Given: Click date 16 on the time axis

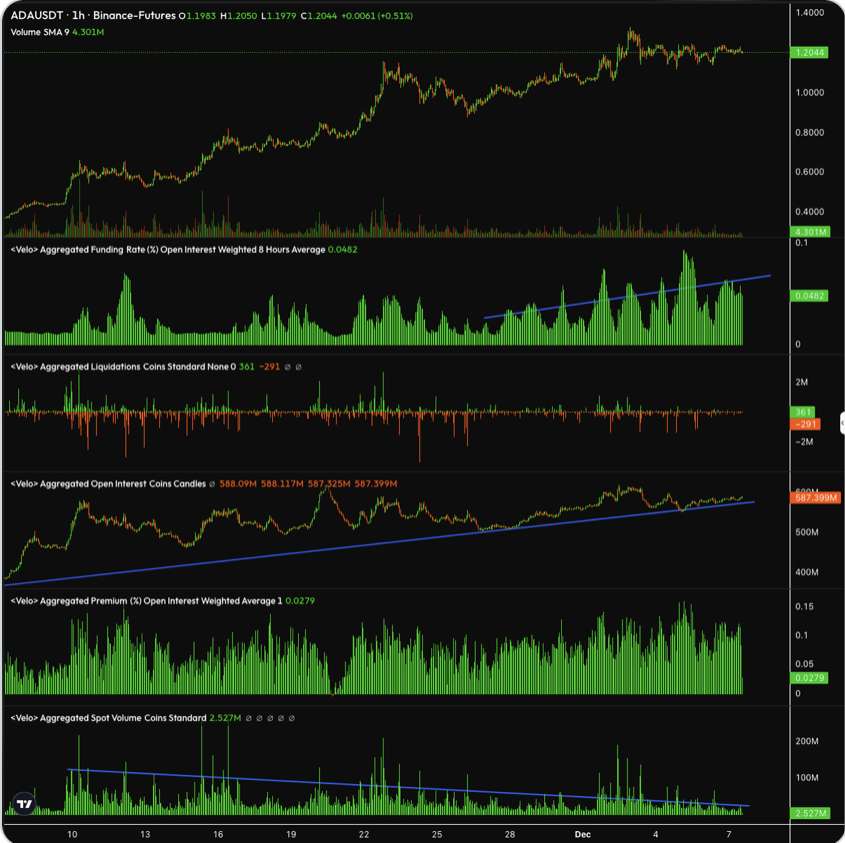Looking at the screenshot, I should point(218,834).
